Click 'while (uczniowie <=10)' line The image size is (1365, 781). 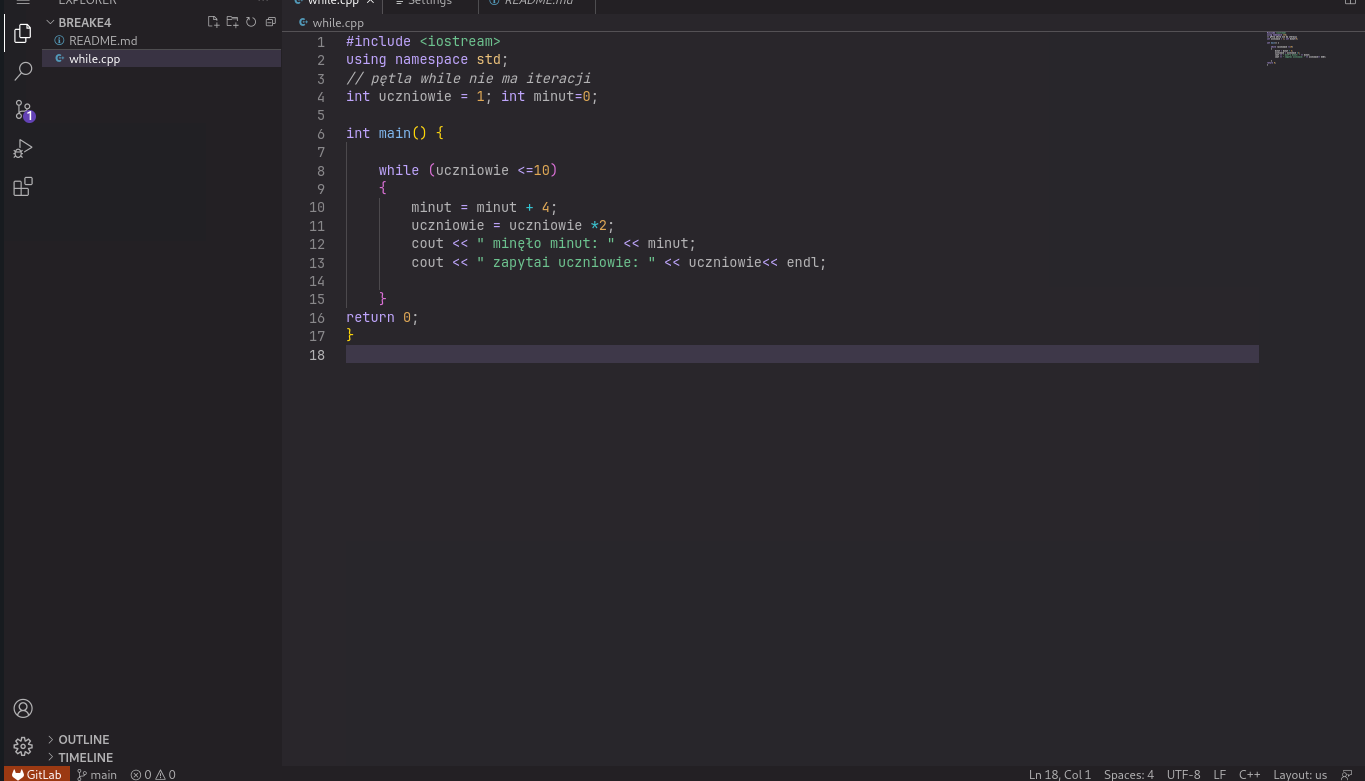point(468,170)
